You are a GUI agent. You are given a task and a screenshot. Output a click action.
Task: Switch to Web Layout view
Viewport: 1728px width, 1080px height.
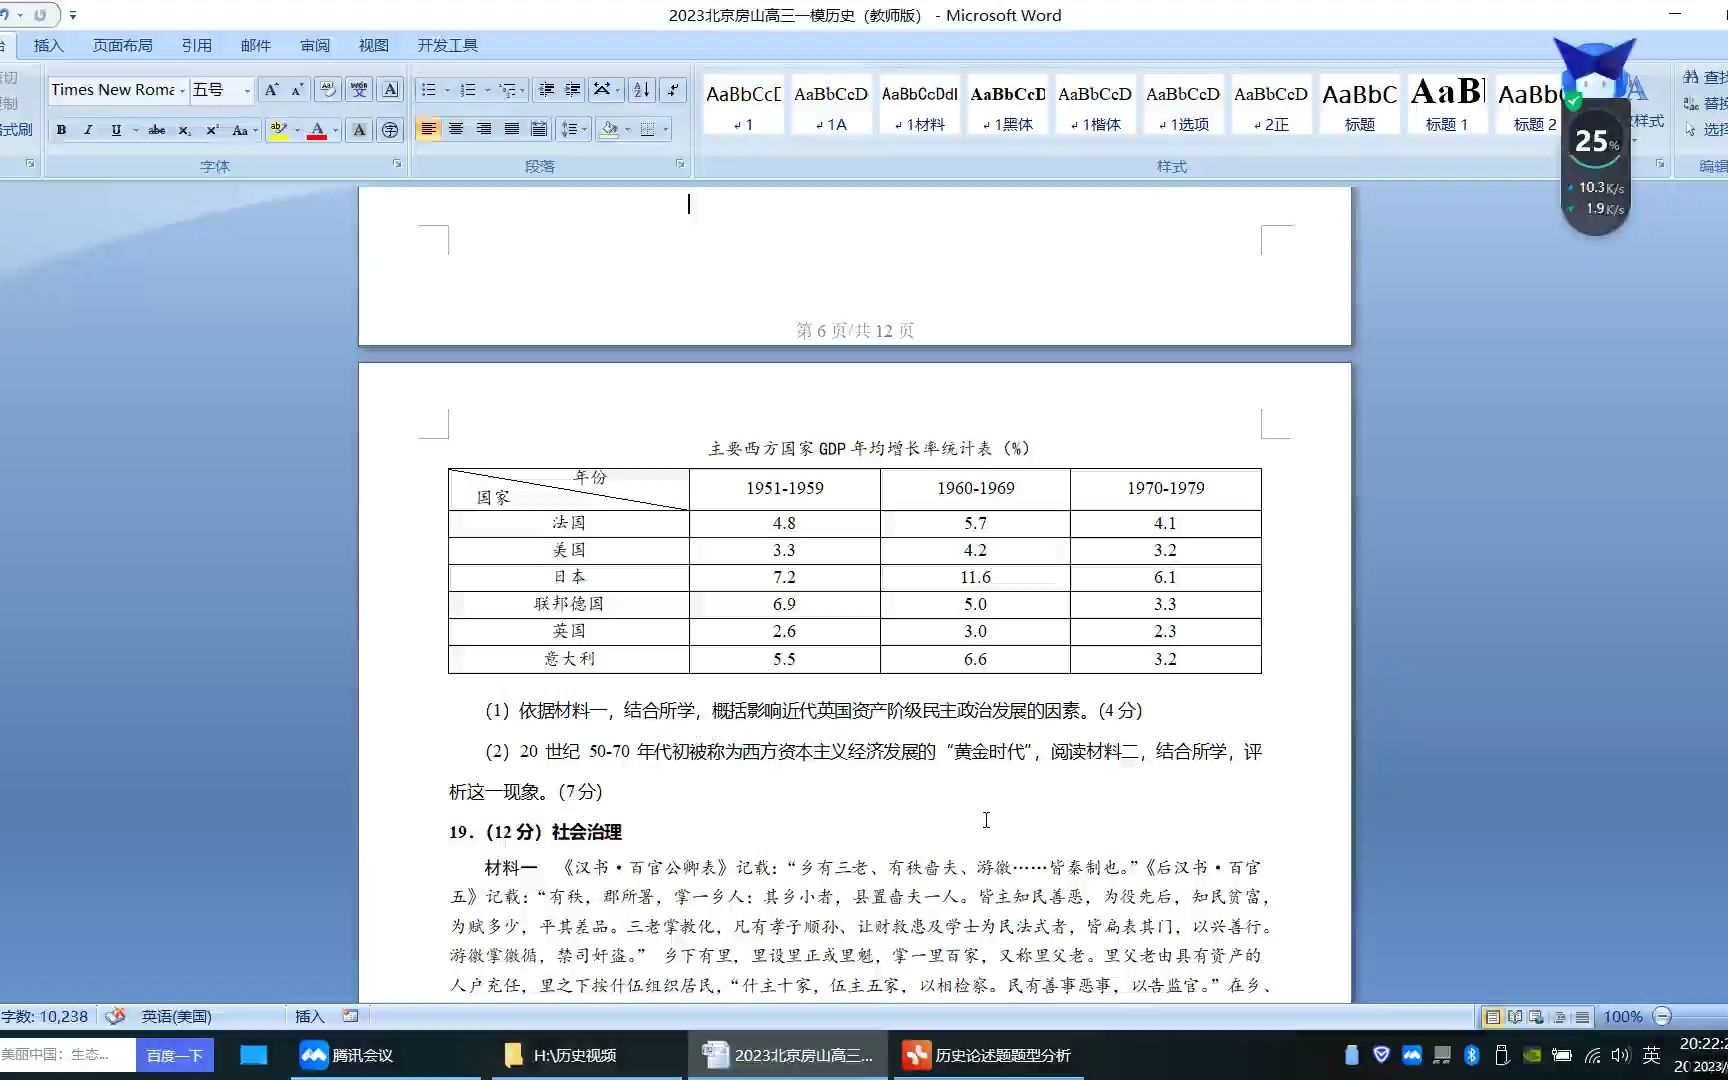pyautogui.click(x=1536, y=1017)
